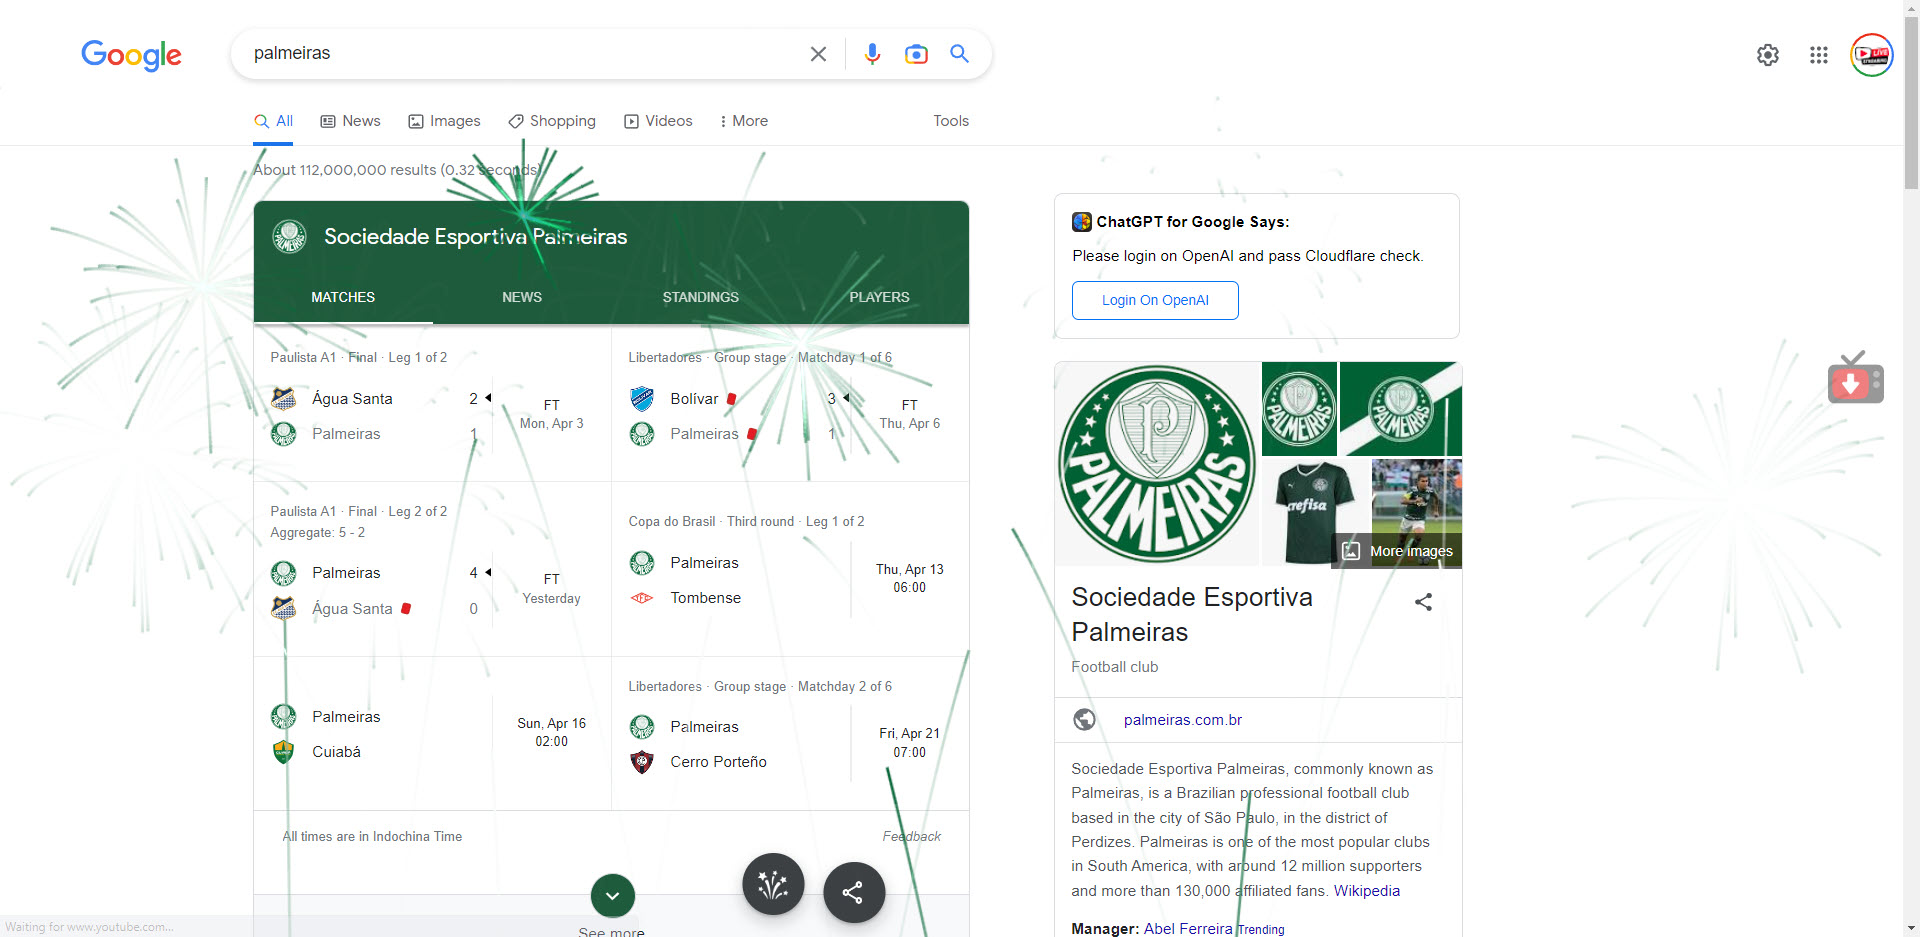Open Palmeiras vs Cerro Porteño match
The width and height of the screenshot is (1920, 937).
[x=790, y=733]
